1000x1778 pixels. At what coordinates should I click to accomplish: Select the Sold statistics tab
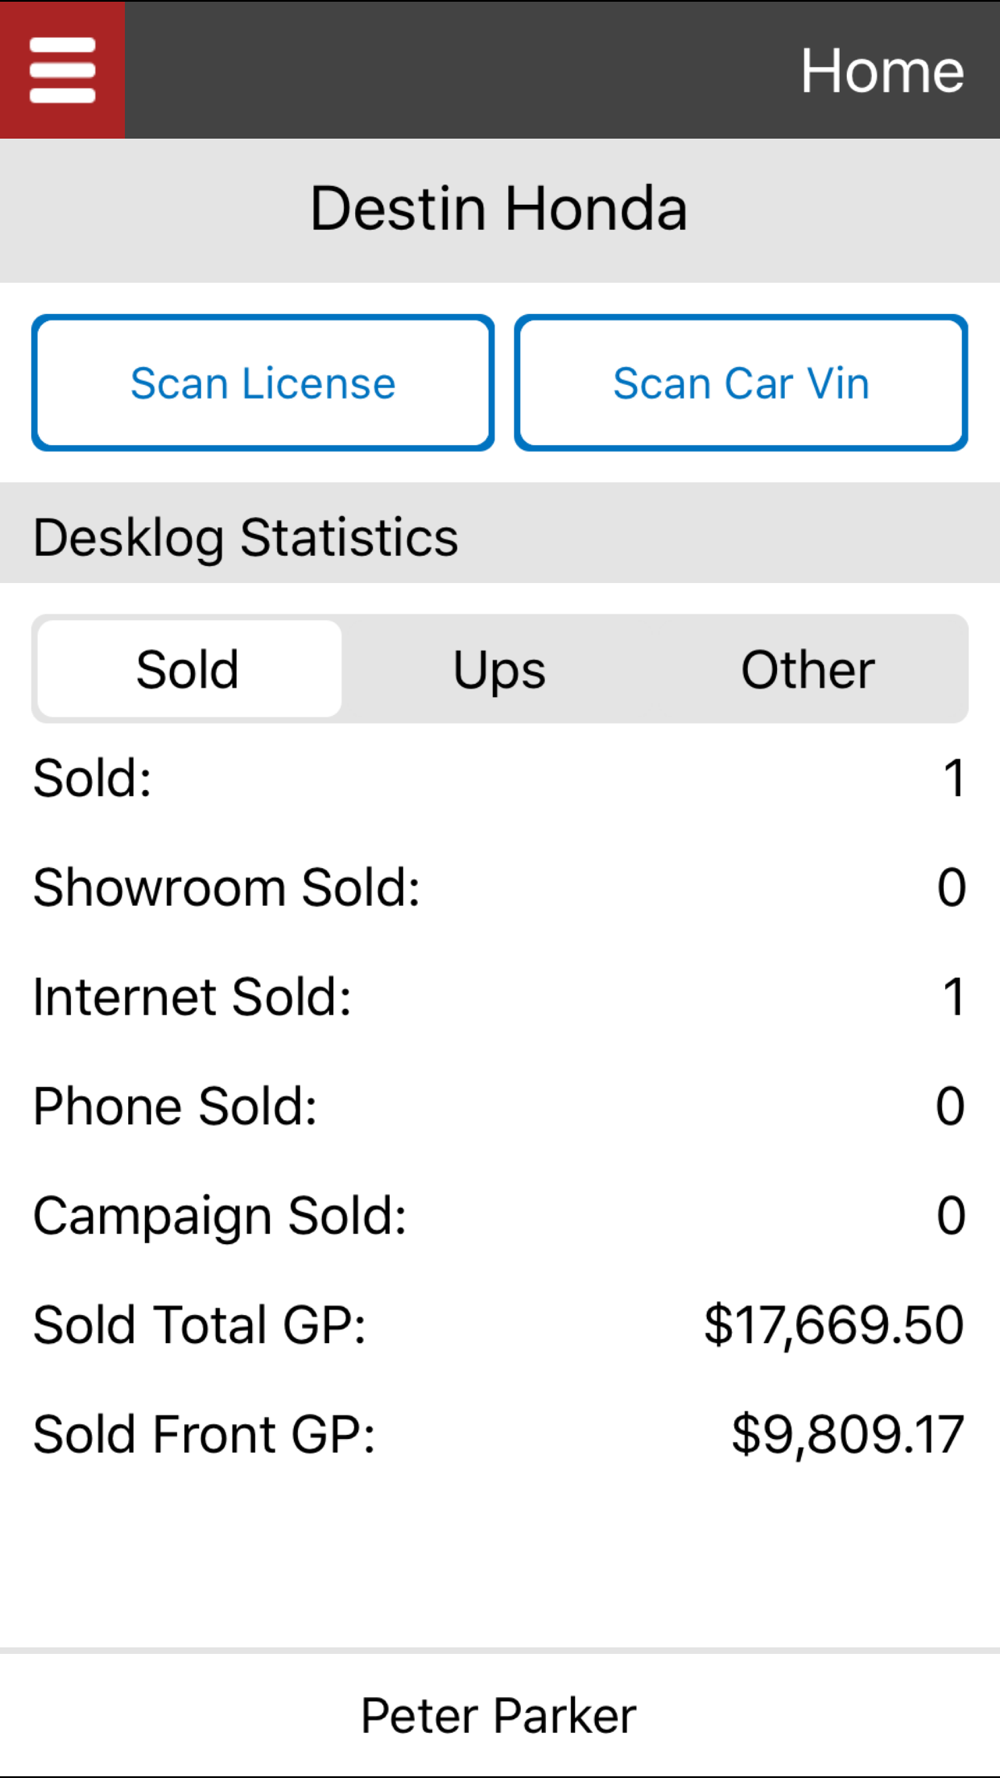(x=188, y=669)
